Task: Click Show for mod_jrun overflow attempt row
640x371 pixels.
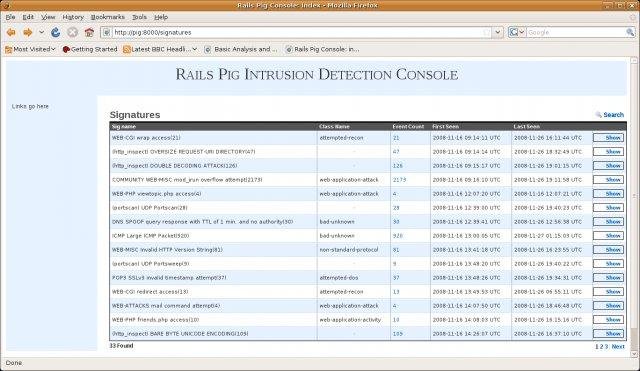Action: tap(608, 180)
